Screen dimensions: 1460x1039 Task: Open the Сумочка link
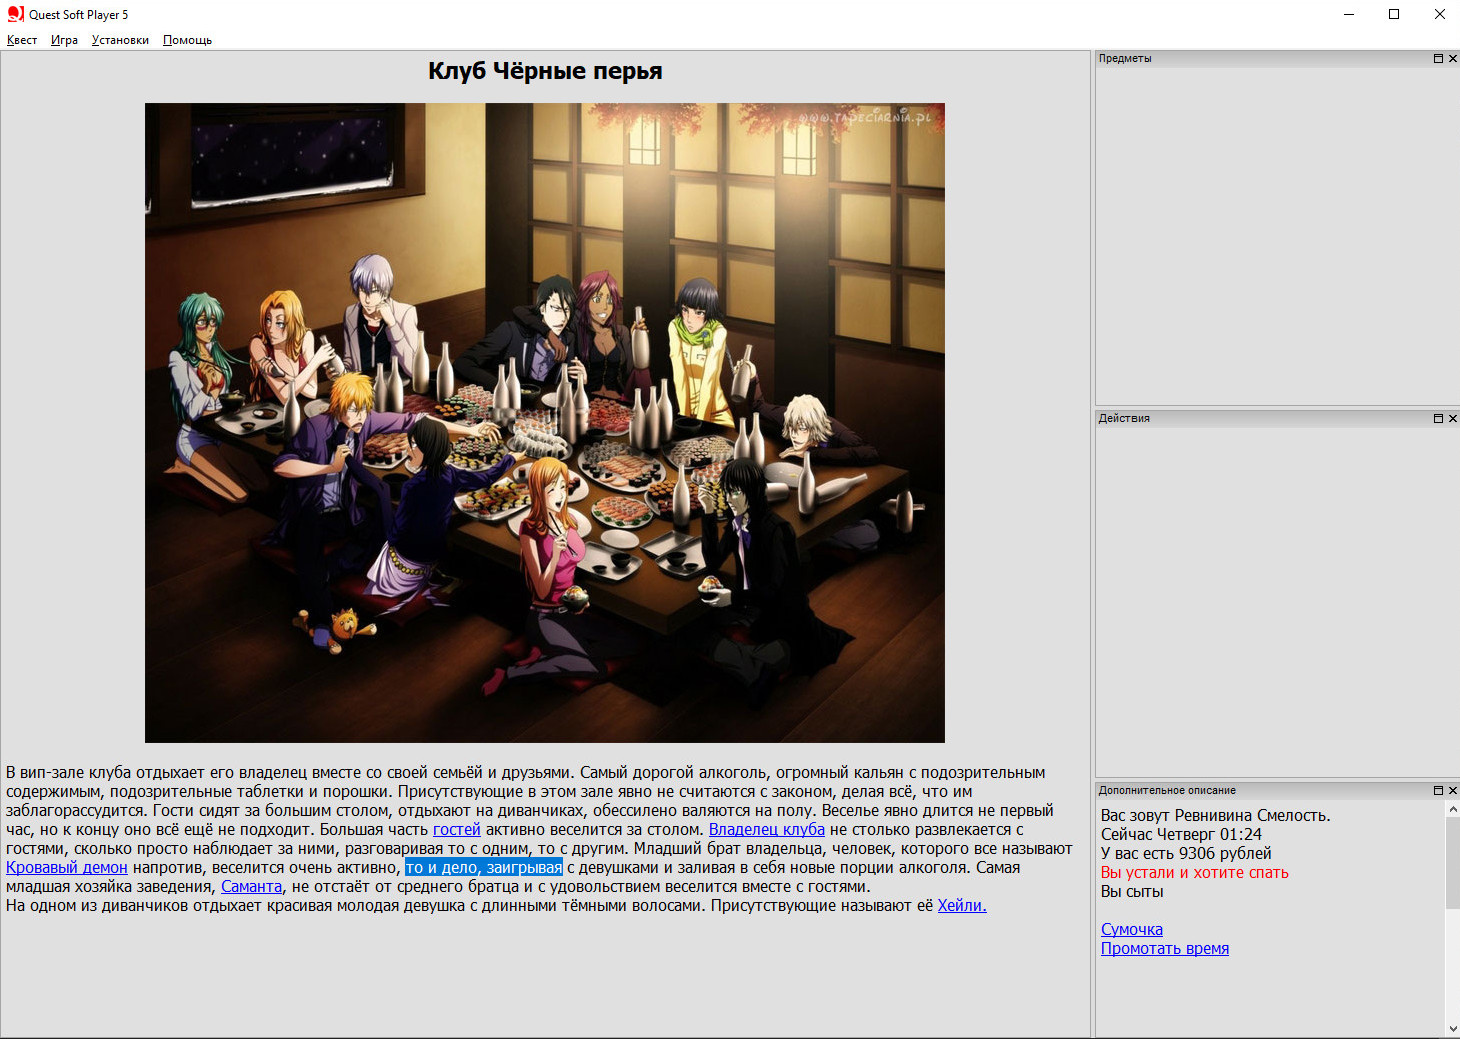[1132, 930]
